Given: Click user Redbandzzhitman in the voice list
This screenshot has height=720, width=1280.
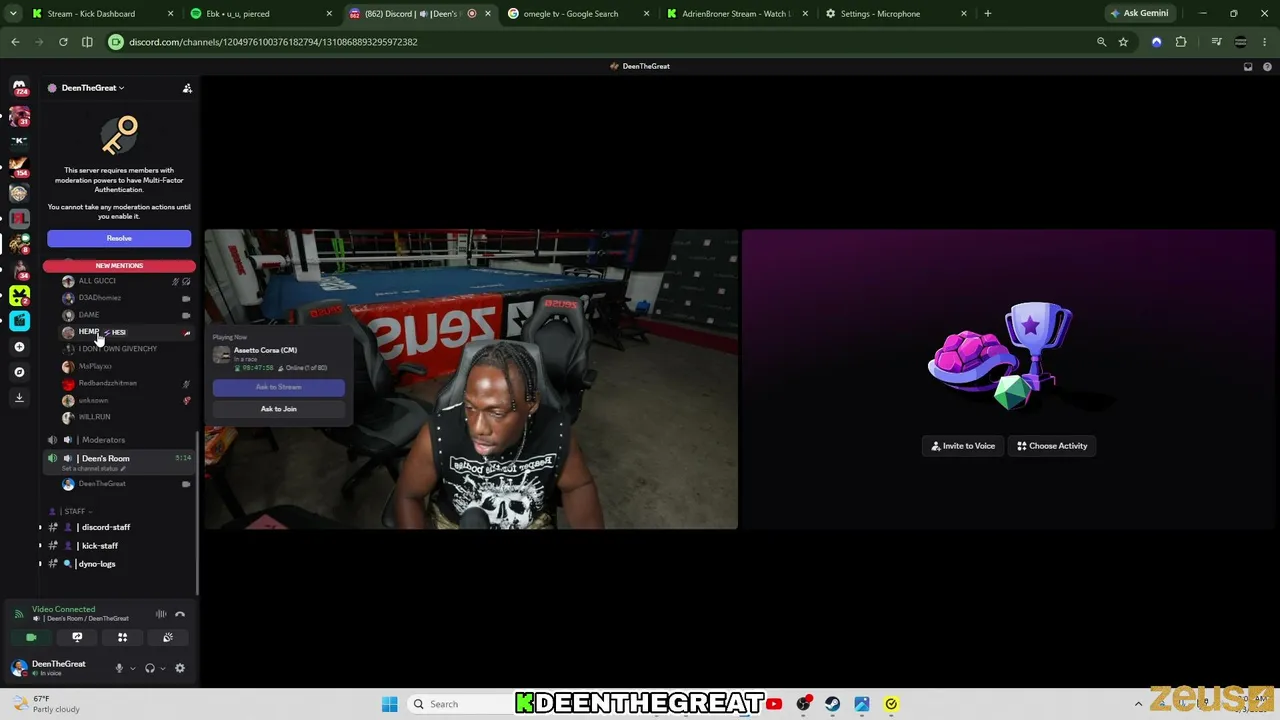Looking at the screenshot, I should point(107,383).
